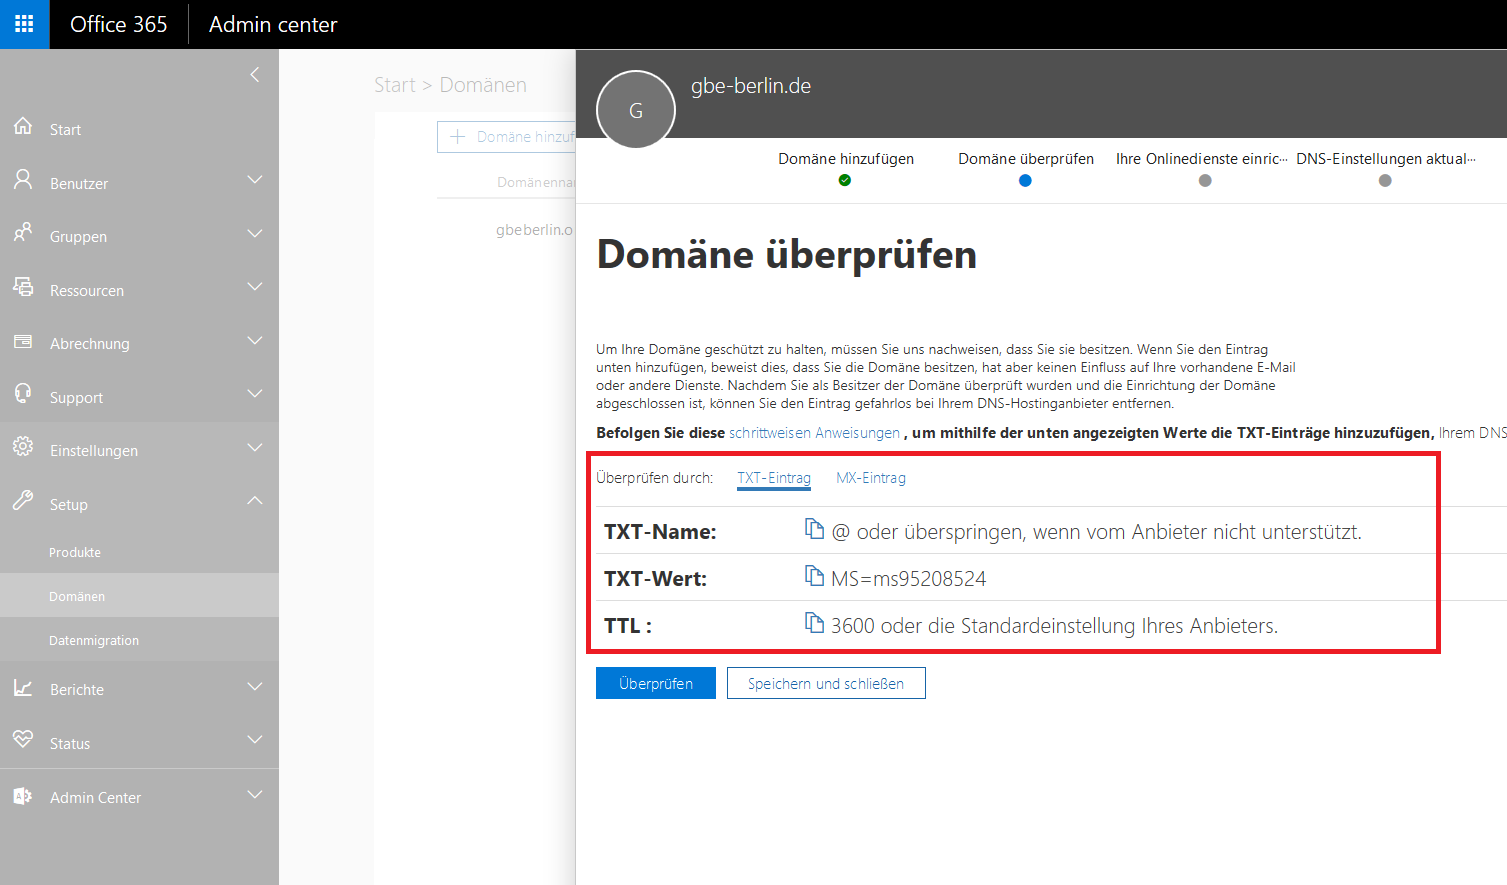Click the Einstellungen gear icon
The image size is (1507, 885).
click(23, 447)
